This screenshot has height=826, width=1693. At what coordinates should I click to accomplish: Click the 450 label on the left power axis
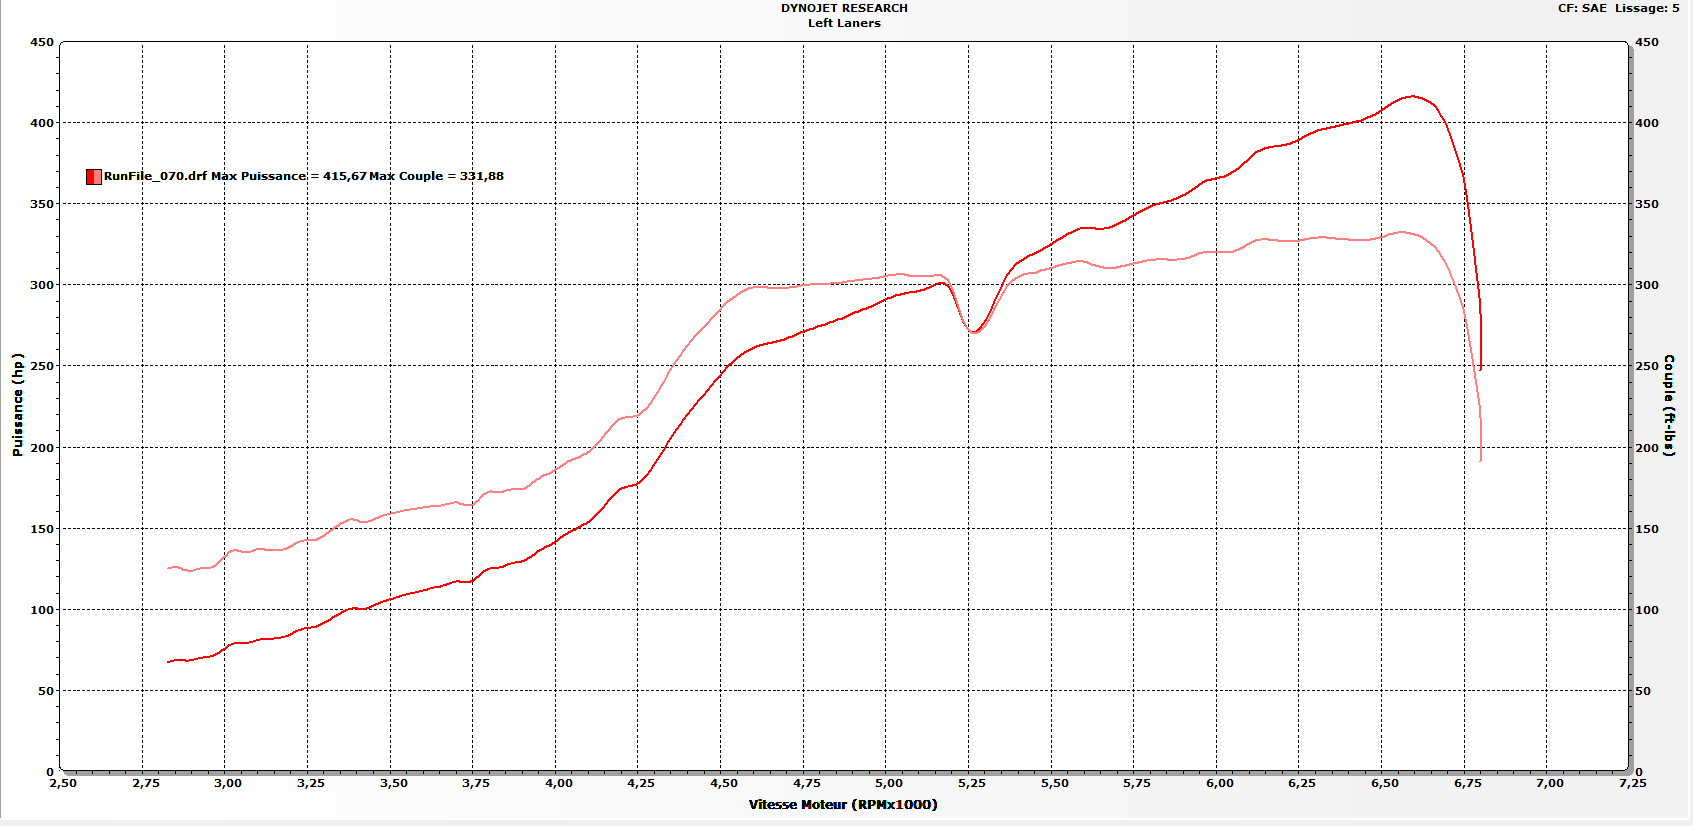click(x=42, y=42)
